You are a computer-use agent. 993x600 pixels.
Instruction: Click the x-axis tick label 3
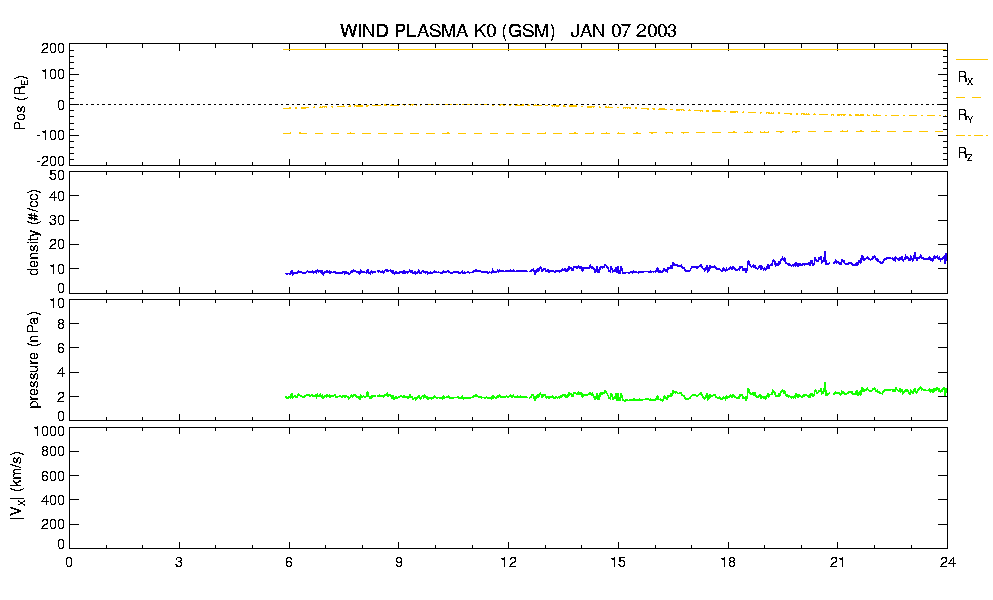(x=179, y=563)
